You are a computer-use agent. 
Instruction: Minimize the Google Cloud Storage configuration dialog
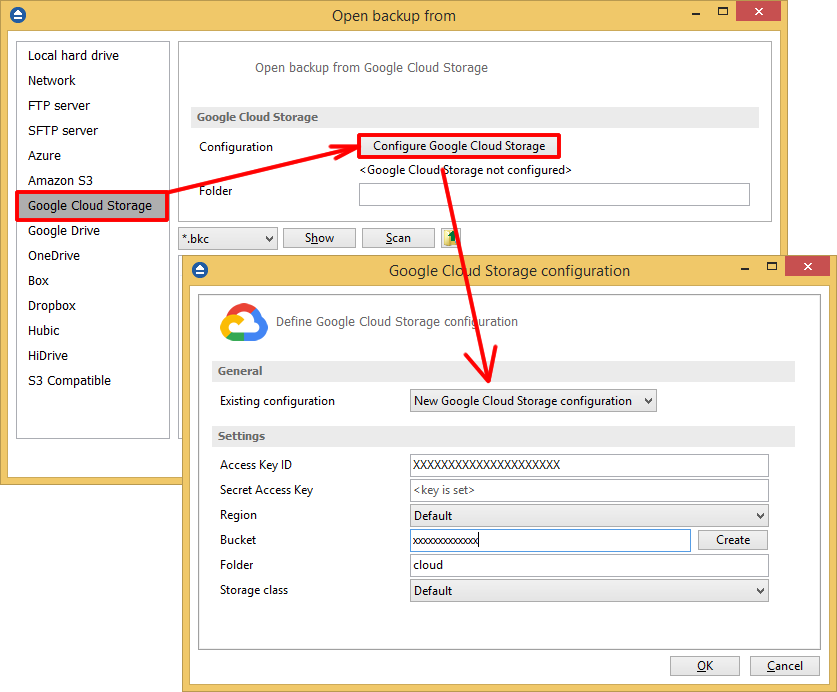coord(745,267)
